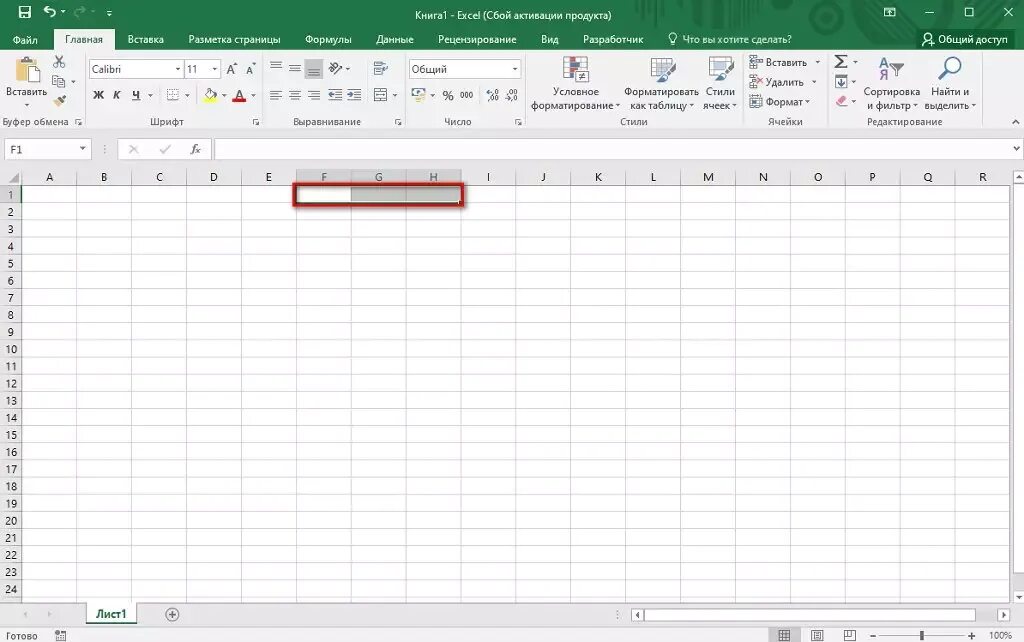Switch to Разметка страницы tab

[234, 39]
